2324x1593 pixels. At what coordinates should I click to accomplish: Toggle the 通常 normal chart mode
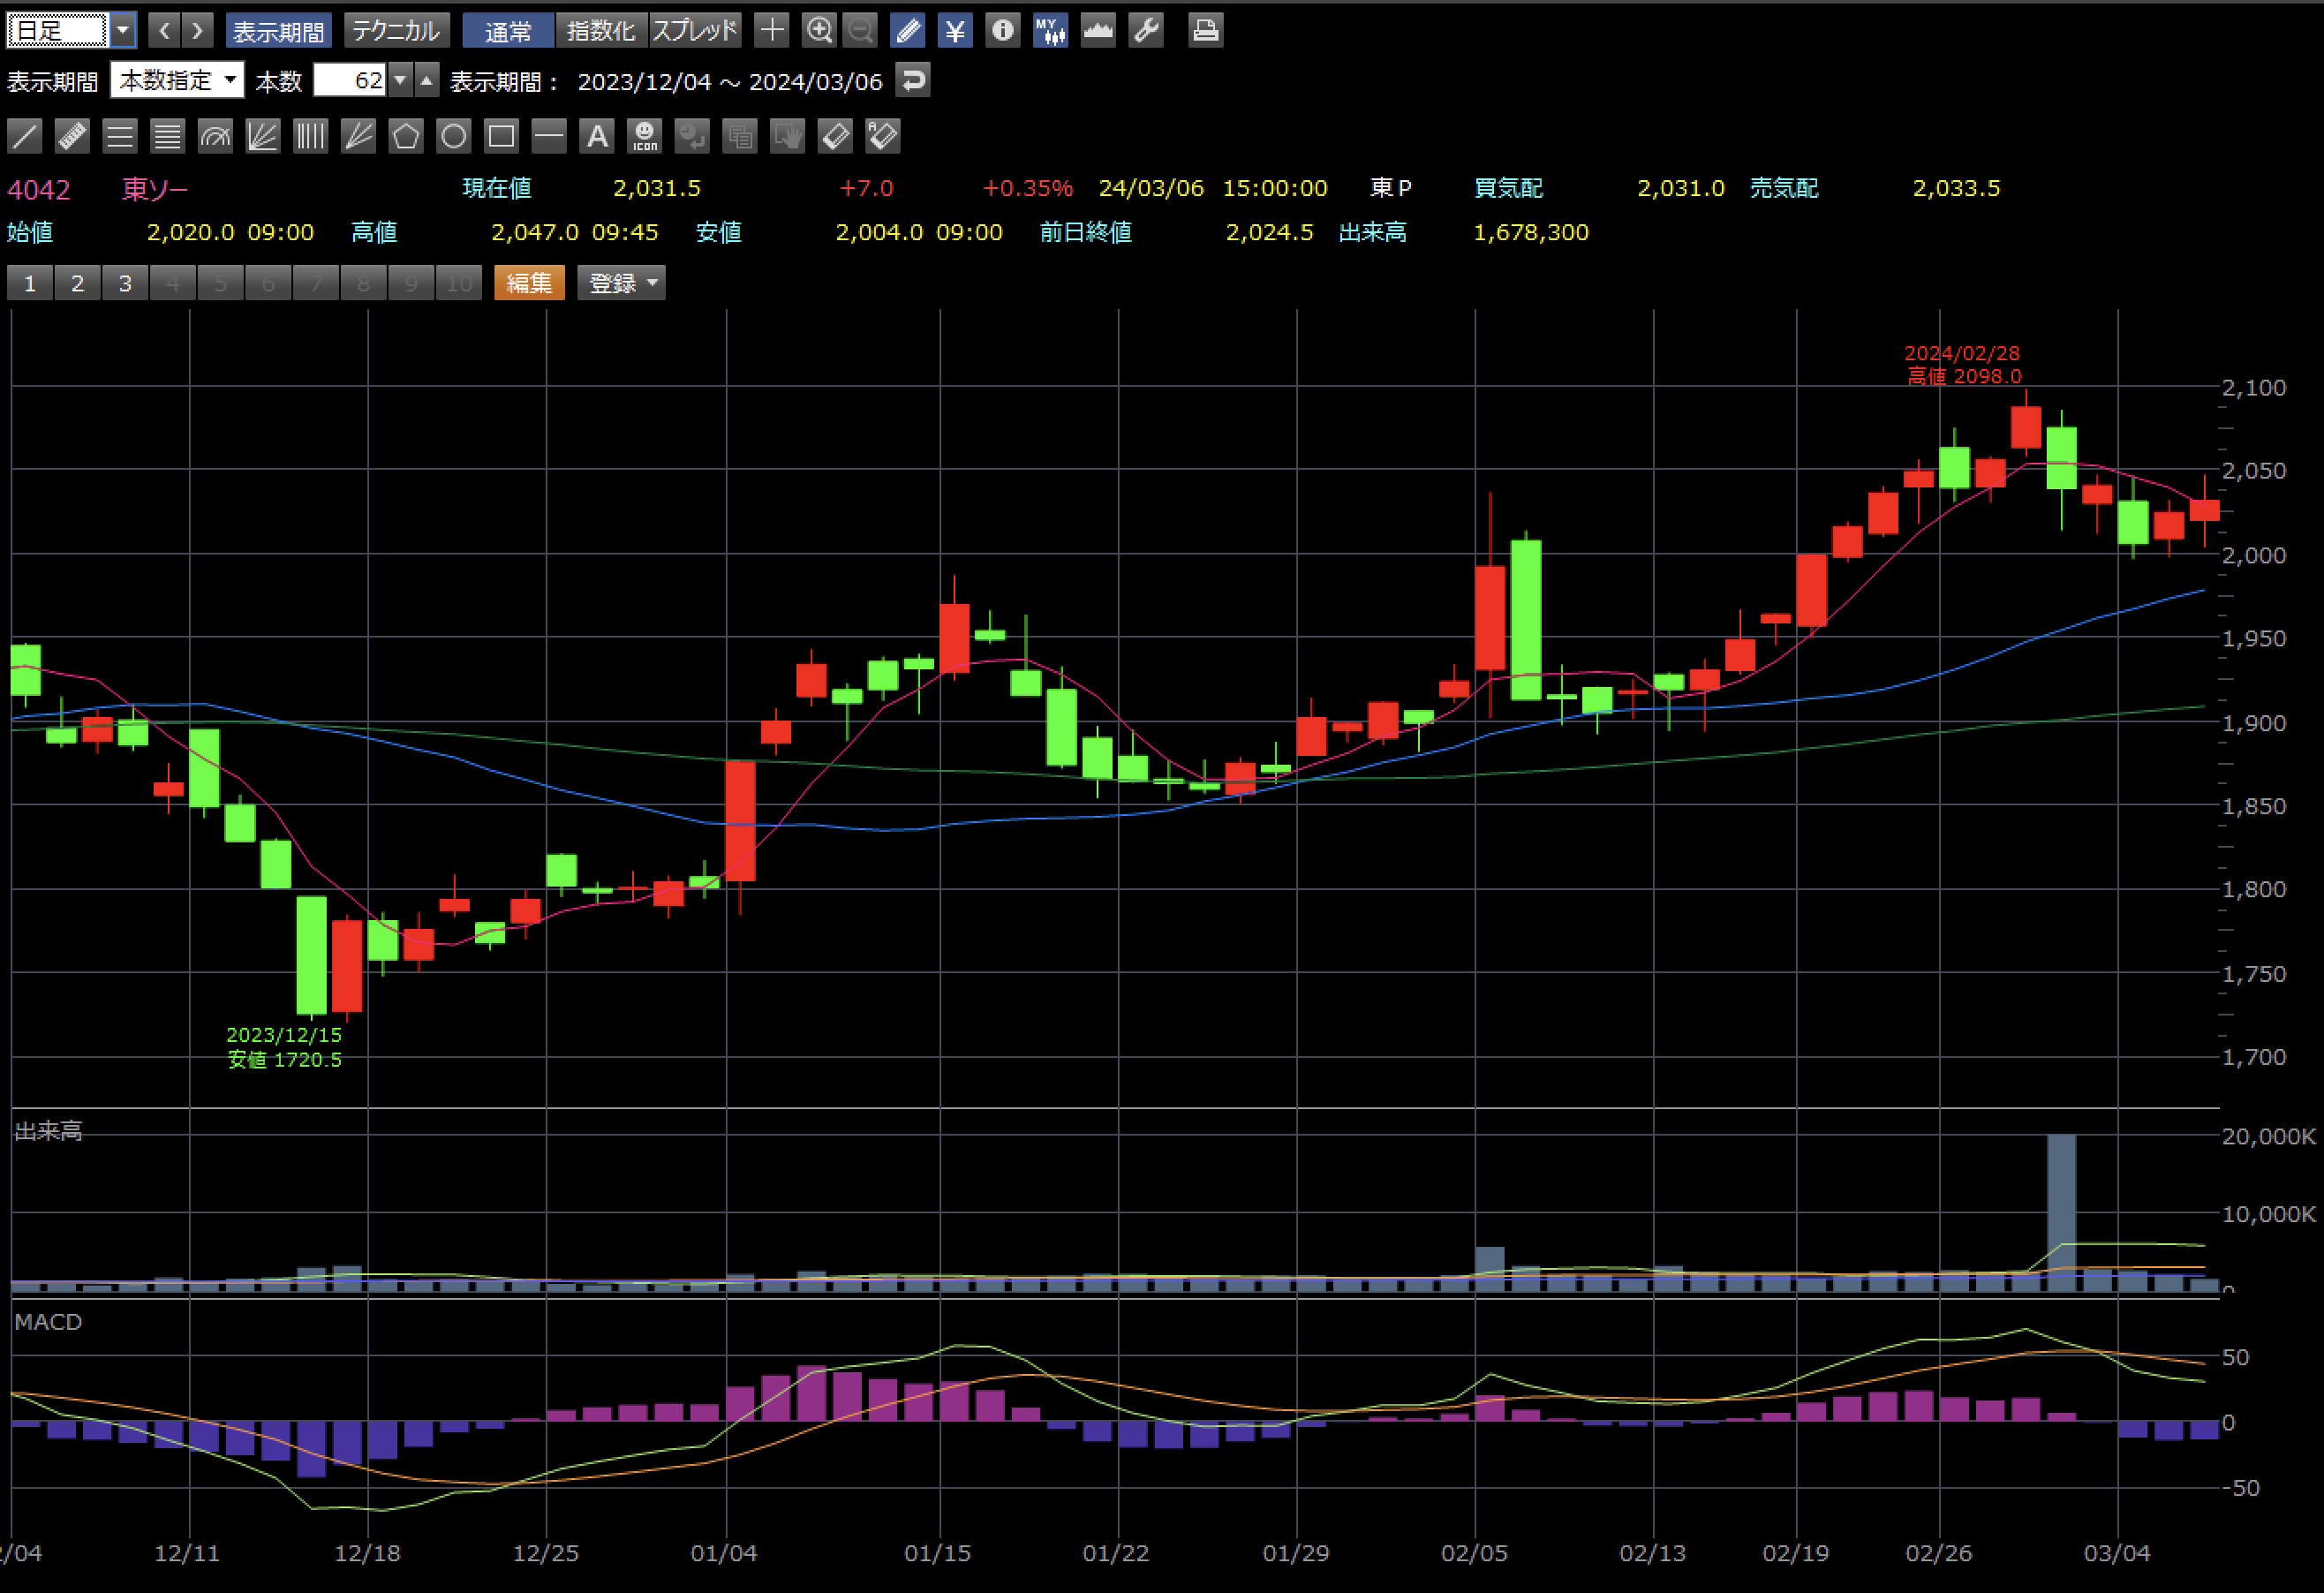click(x=508, y=31)
